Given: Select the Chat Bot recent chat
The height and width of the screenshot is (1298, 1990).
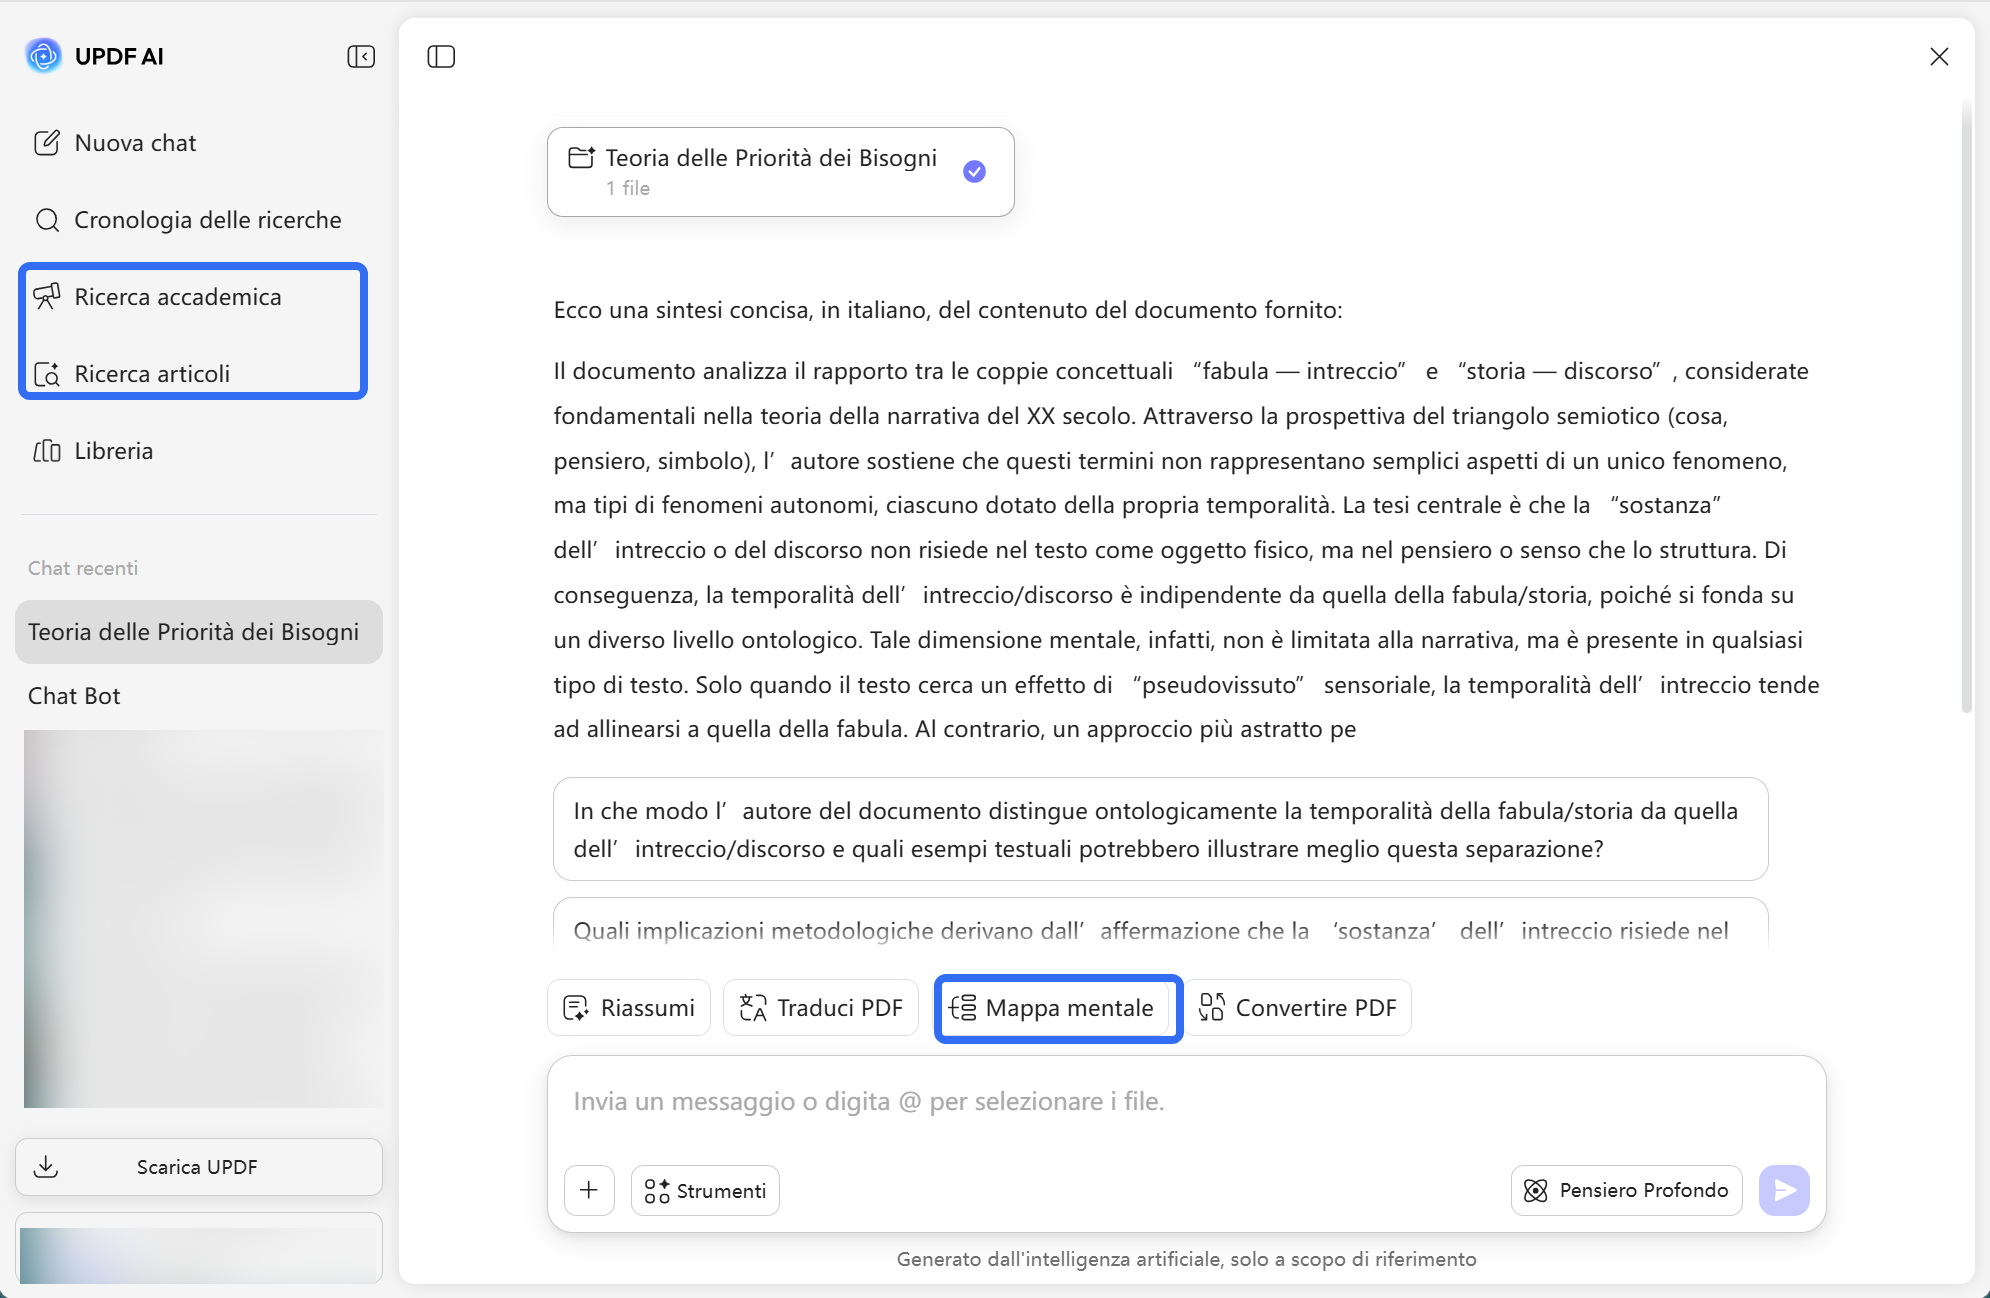Looking at the screenshot, I should pyautogui.click(x=74, y=696).
